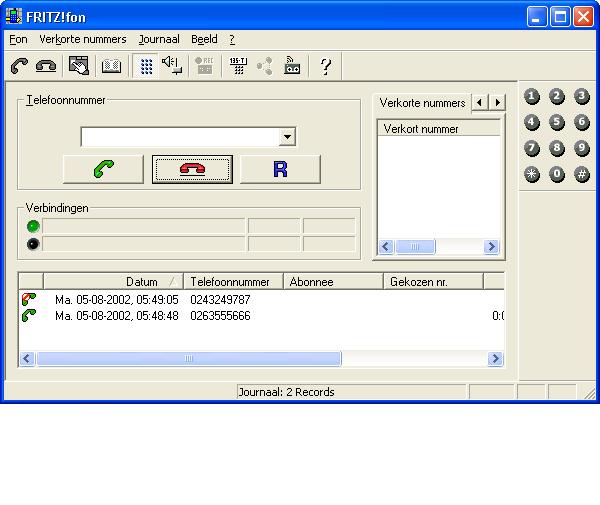Click the Gekozen nr. column header
This screenshot has width=600, height=505.
tap(434, 282)
